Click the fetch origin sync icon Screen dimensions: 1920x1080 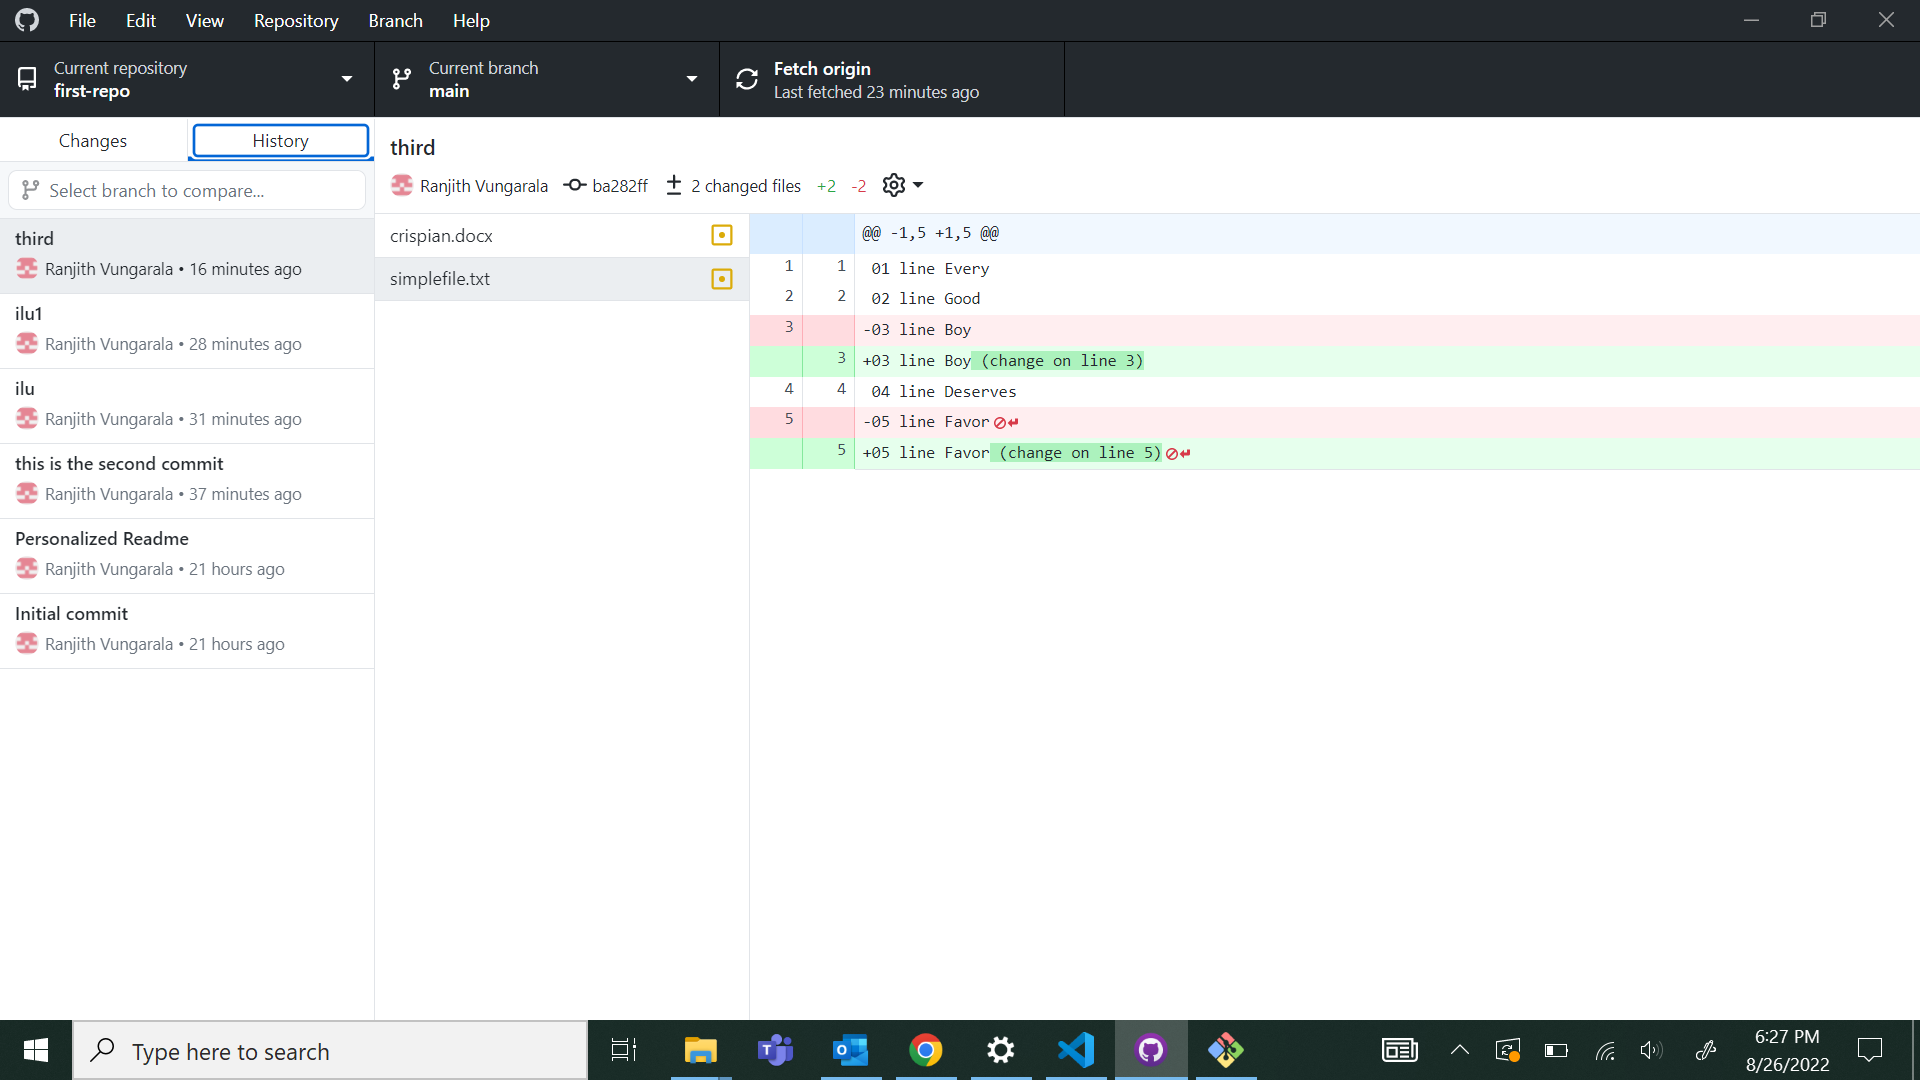(x=747, y=79)
